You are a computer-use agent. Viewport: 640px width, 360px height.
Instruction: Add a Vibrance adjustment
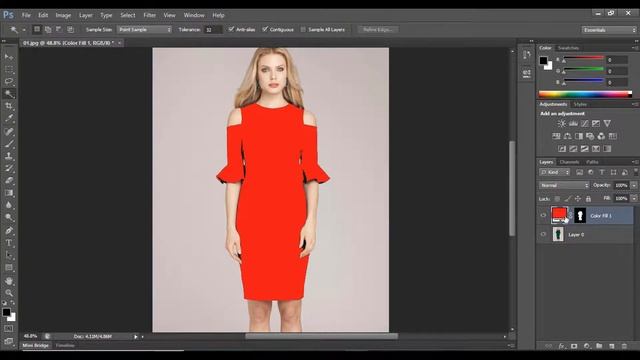tap(607, 123)
